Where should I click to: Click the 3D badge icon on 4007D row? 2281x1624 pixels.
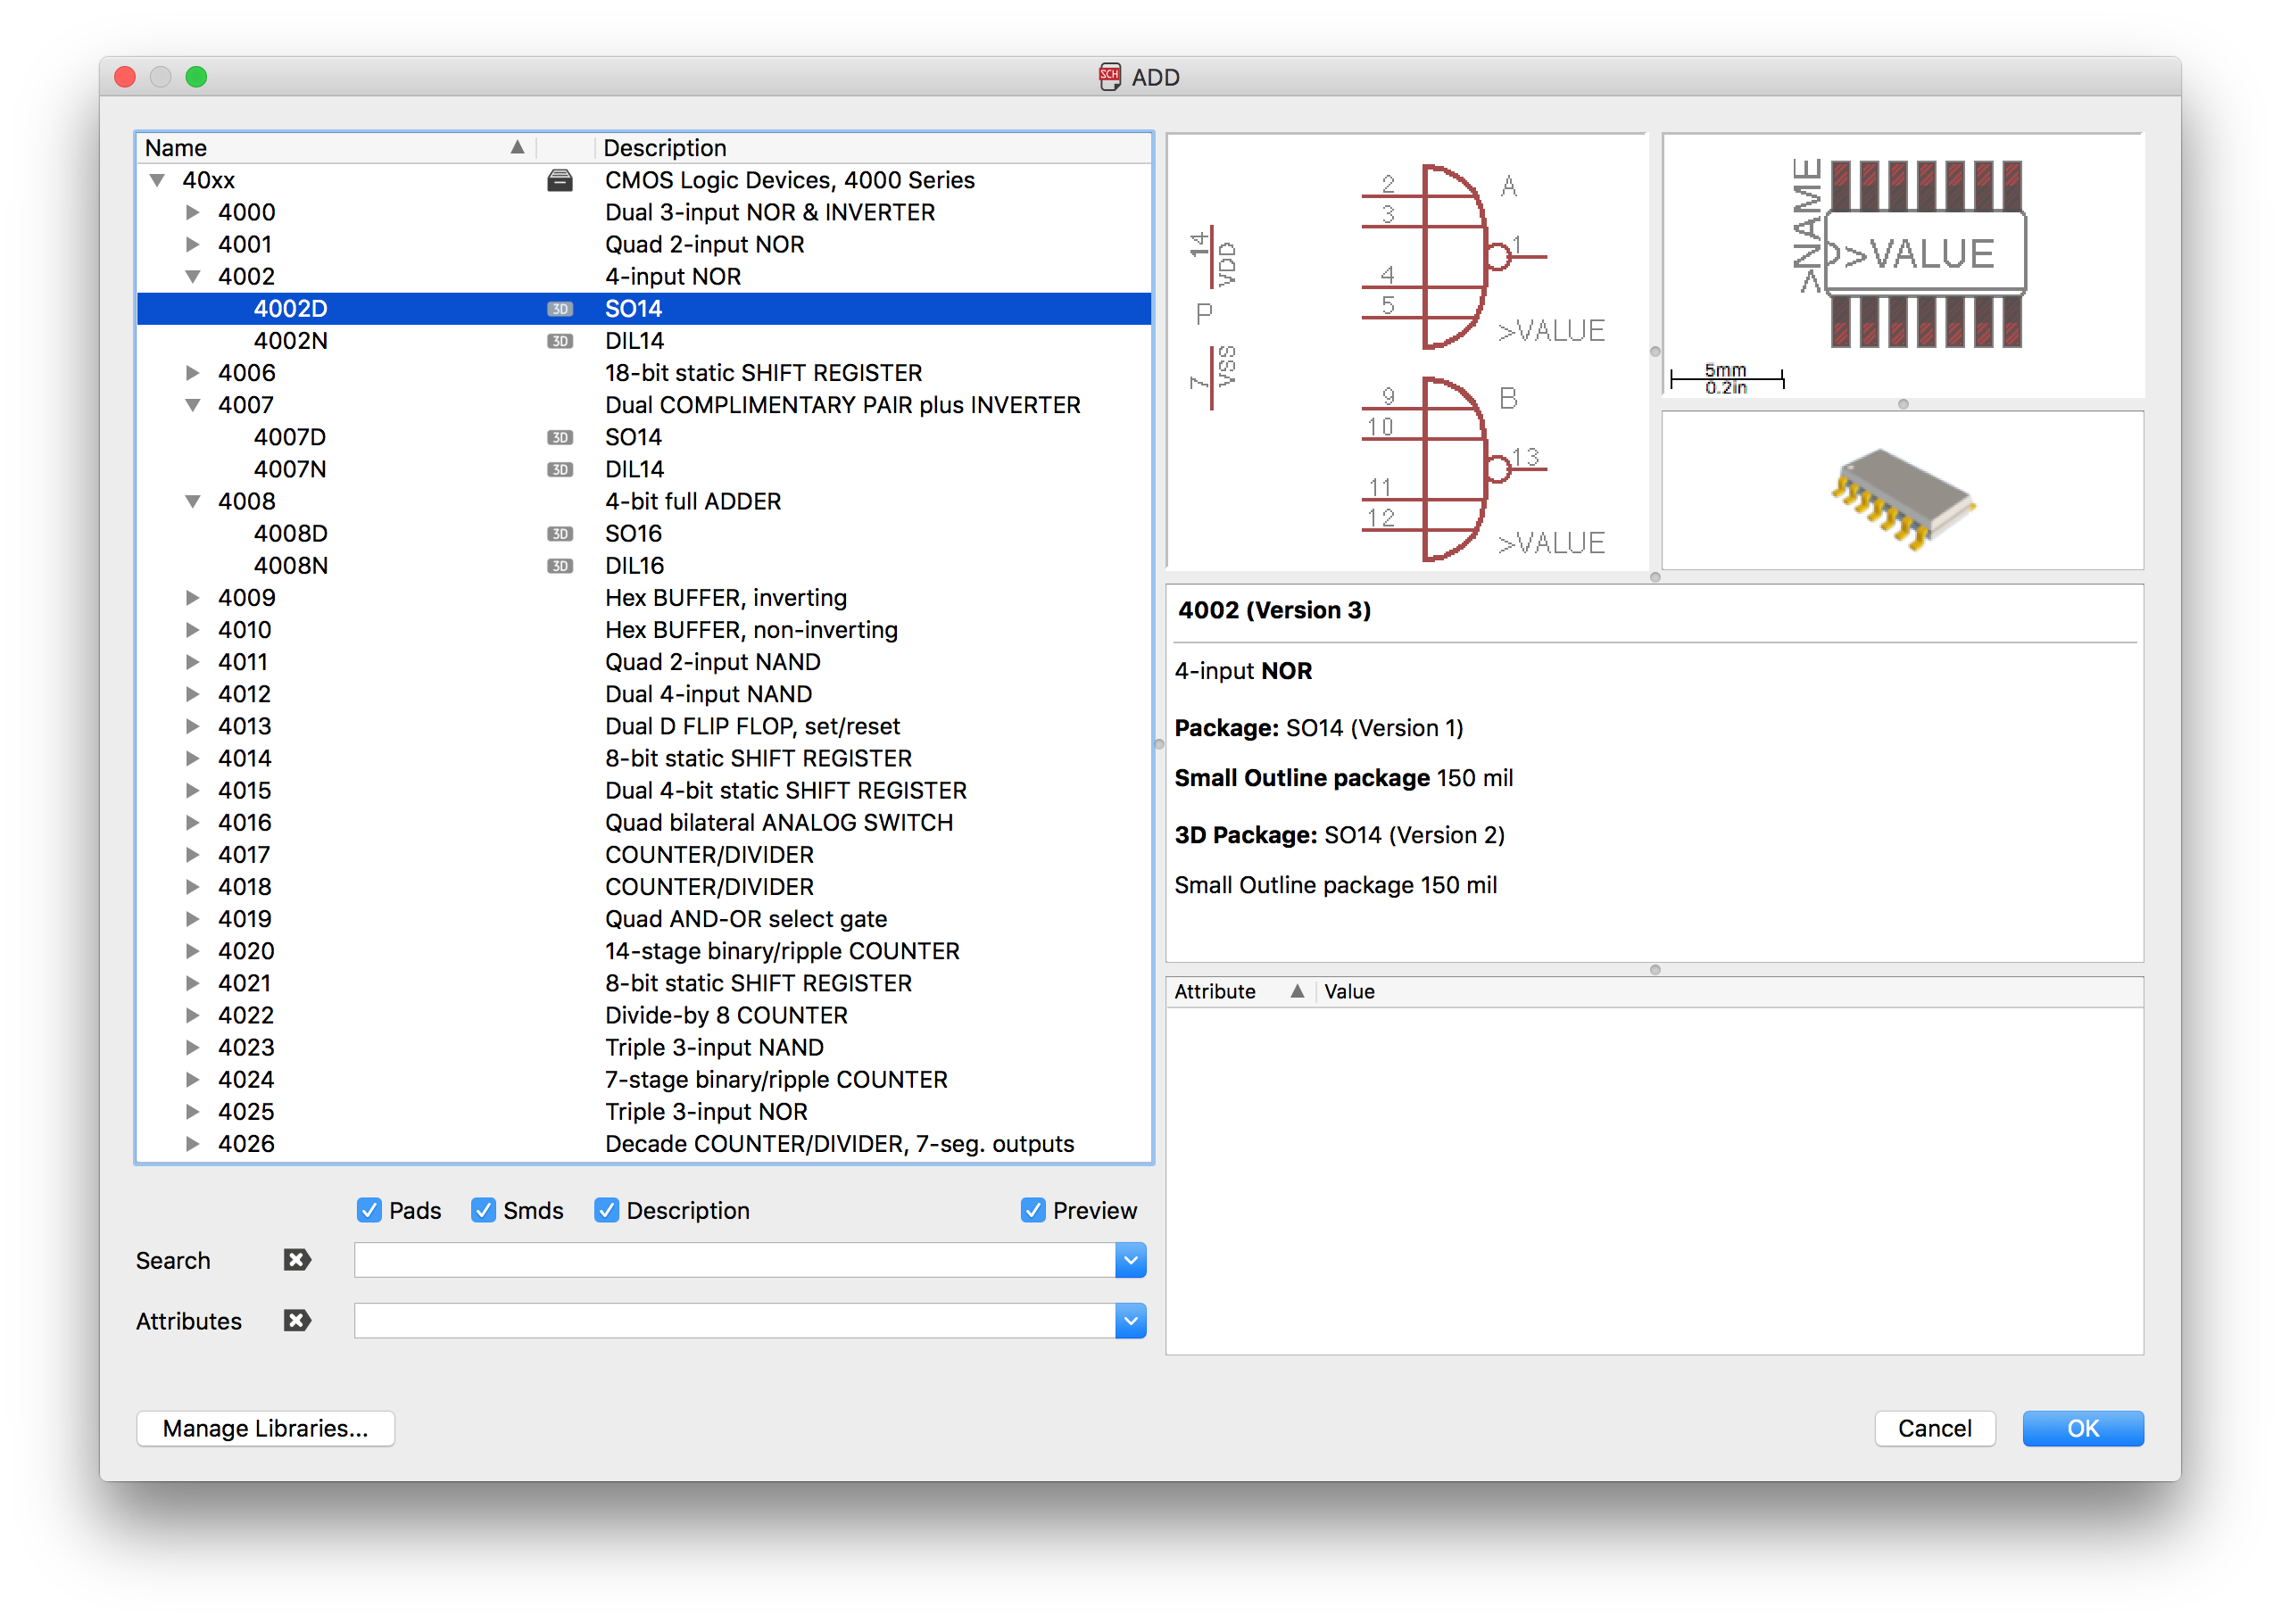click(x=560, y=437)
